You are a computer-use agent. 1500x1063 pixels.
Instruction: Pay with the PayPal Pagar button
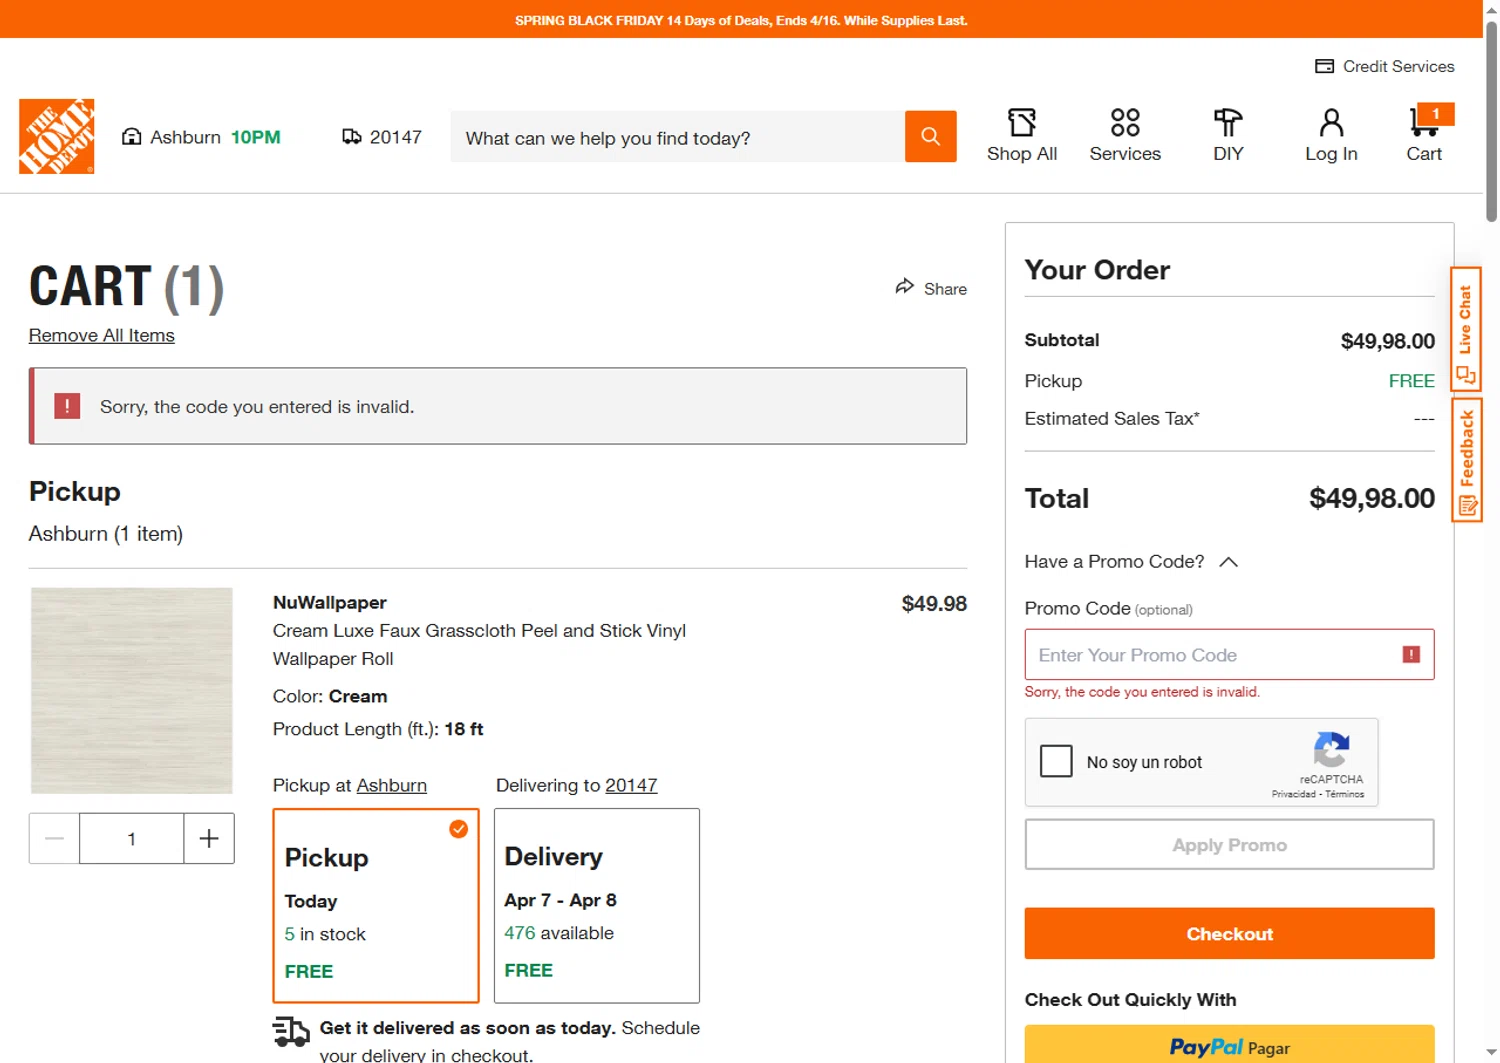[1229, 1044]
